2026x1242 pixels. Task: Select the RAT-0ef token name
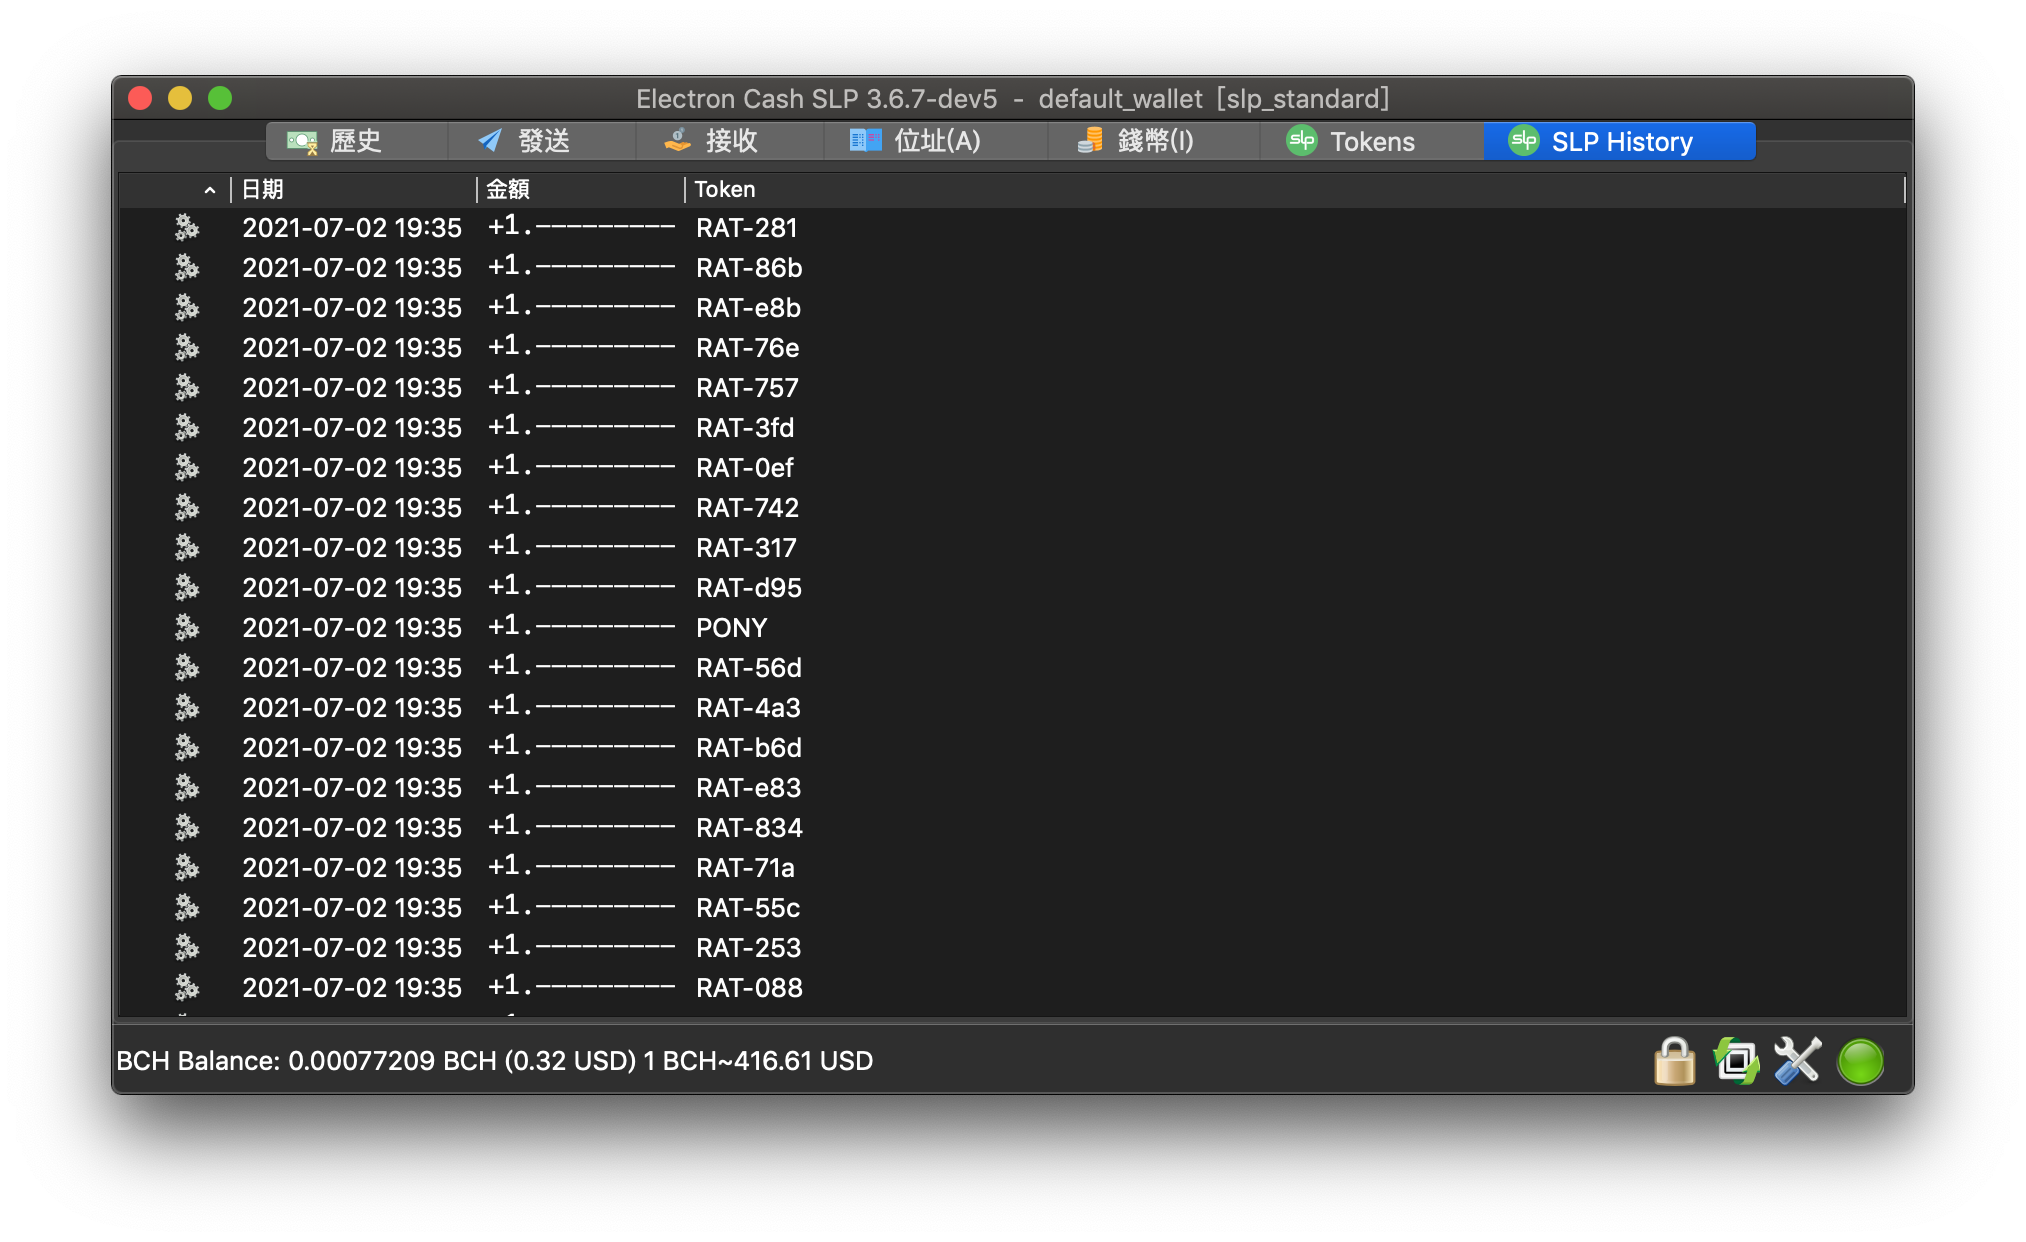tap(745, 468)
